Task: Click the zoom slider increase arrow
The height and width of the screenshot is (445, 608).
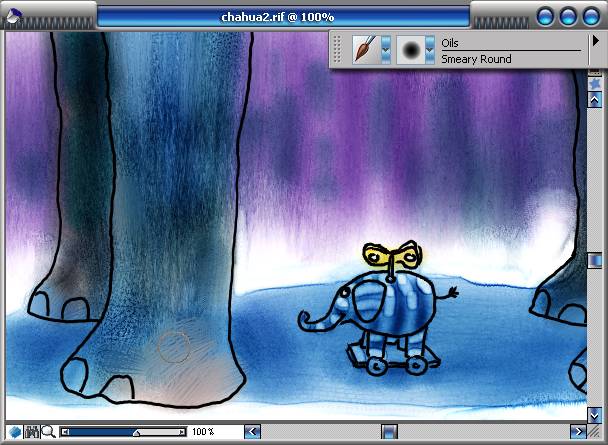Action: (x=182, y=432)
